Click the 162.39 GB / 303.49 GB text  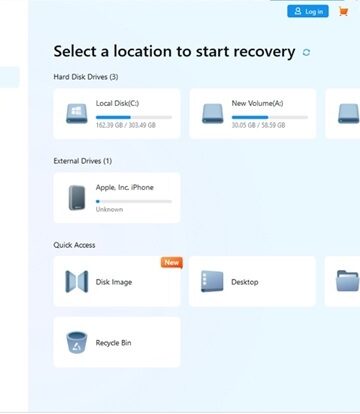tap(126, 125)
